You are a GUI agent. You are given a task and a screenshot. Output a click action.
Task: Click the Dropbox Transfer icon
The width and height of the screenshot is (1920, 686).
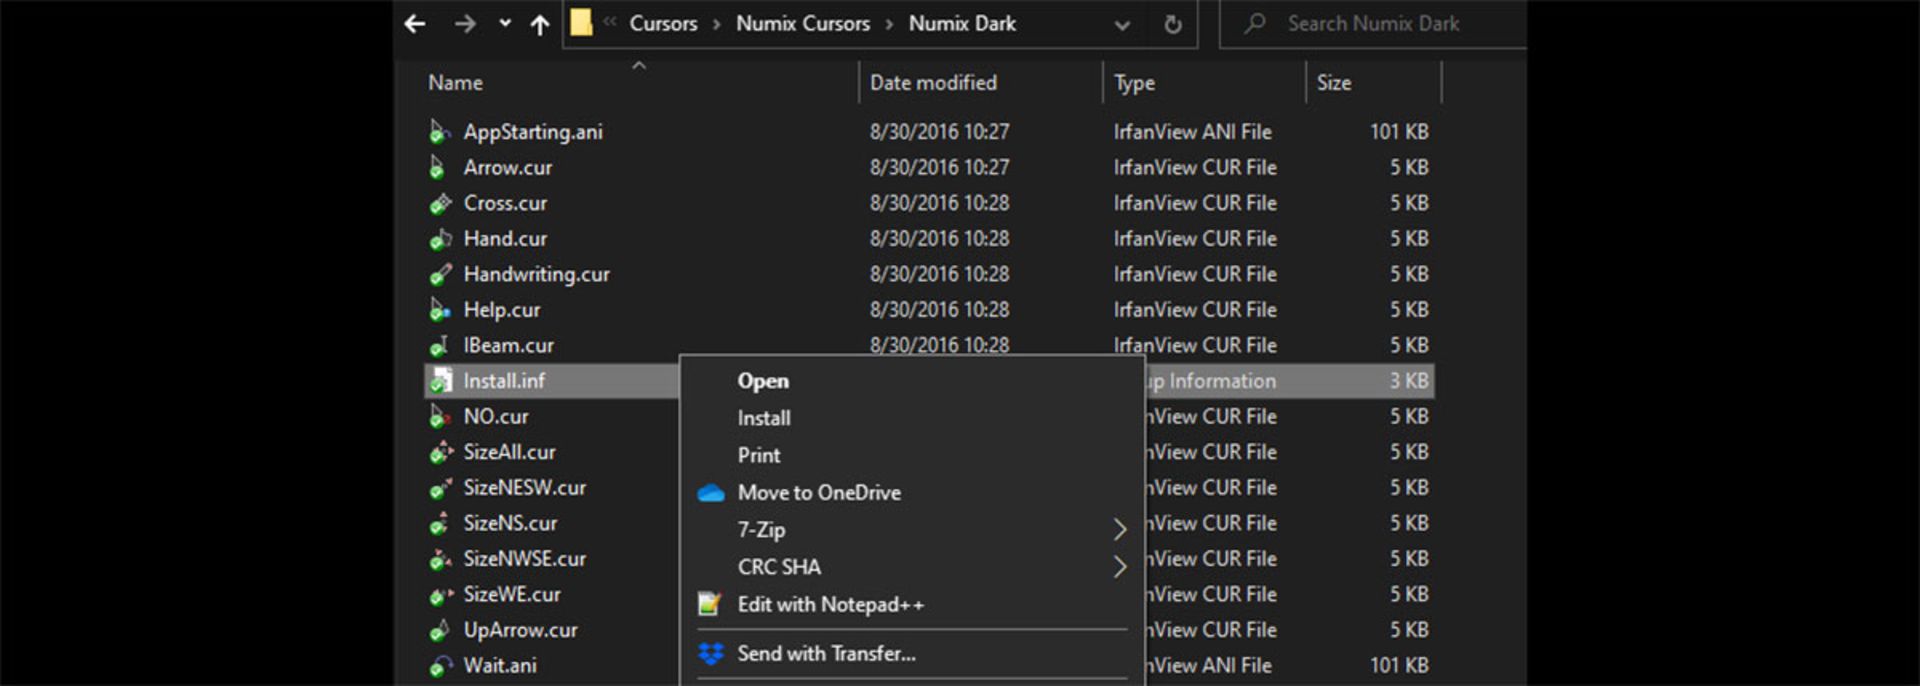pyautogui.click(x=711, y=654)
